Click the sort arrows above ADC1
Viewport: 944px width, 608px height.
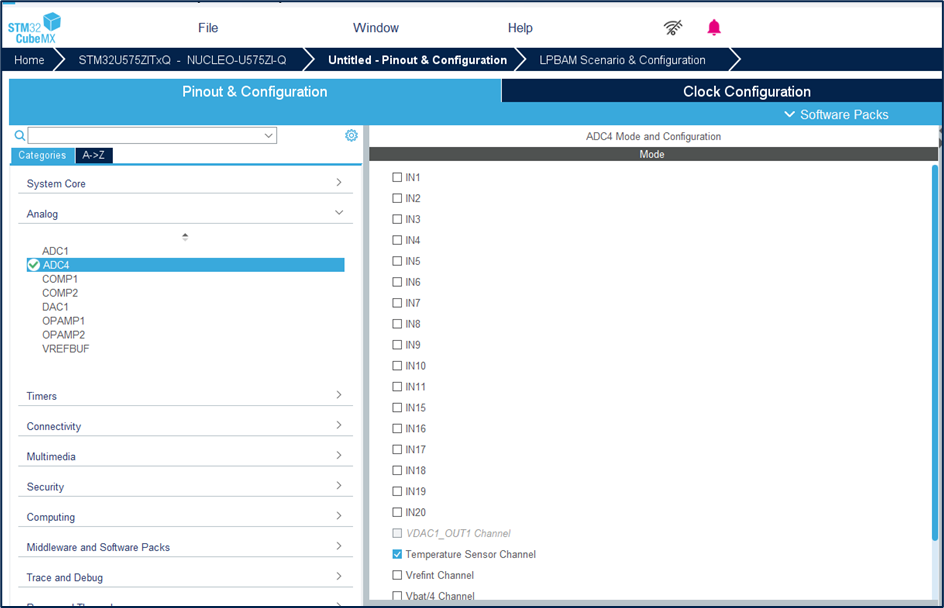pos(185,237)
